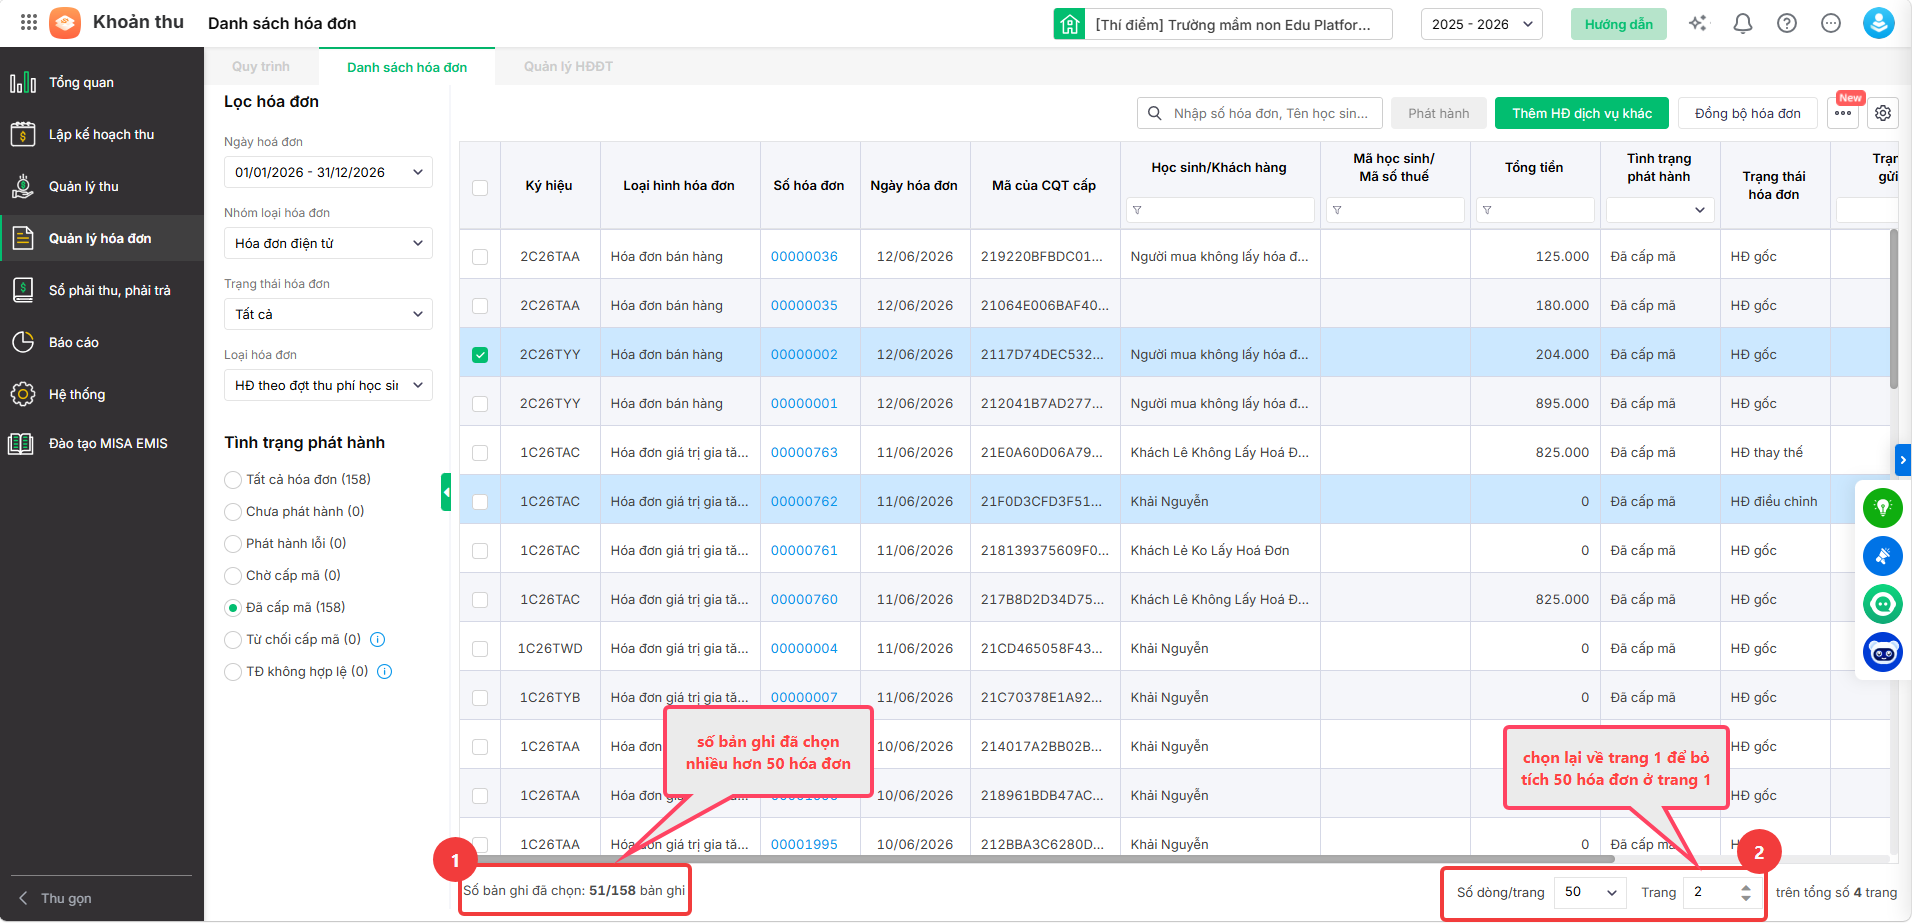This screenshot has height=924, width=1915.
Task: Click the Hệ thống gear icon
Action: (x=23, y=394)
